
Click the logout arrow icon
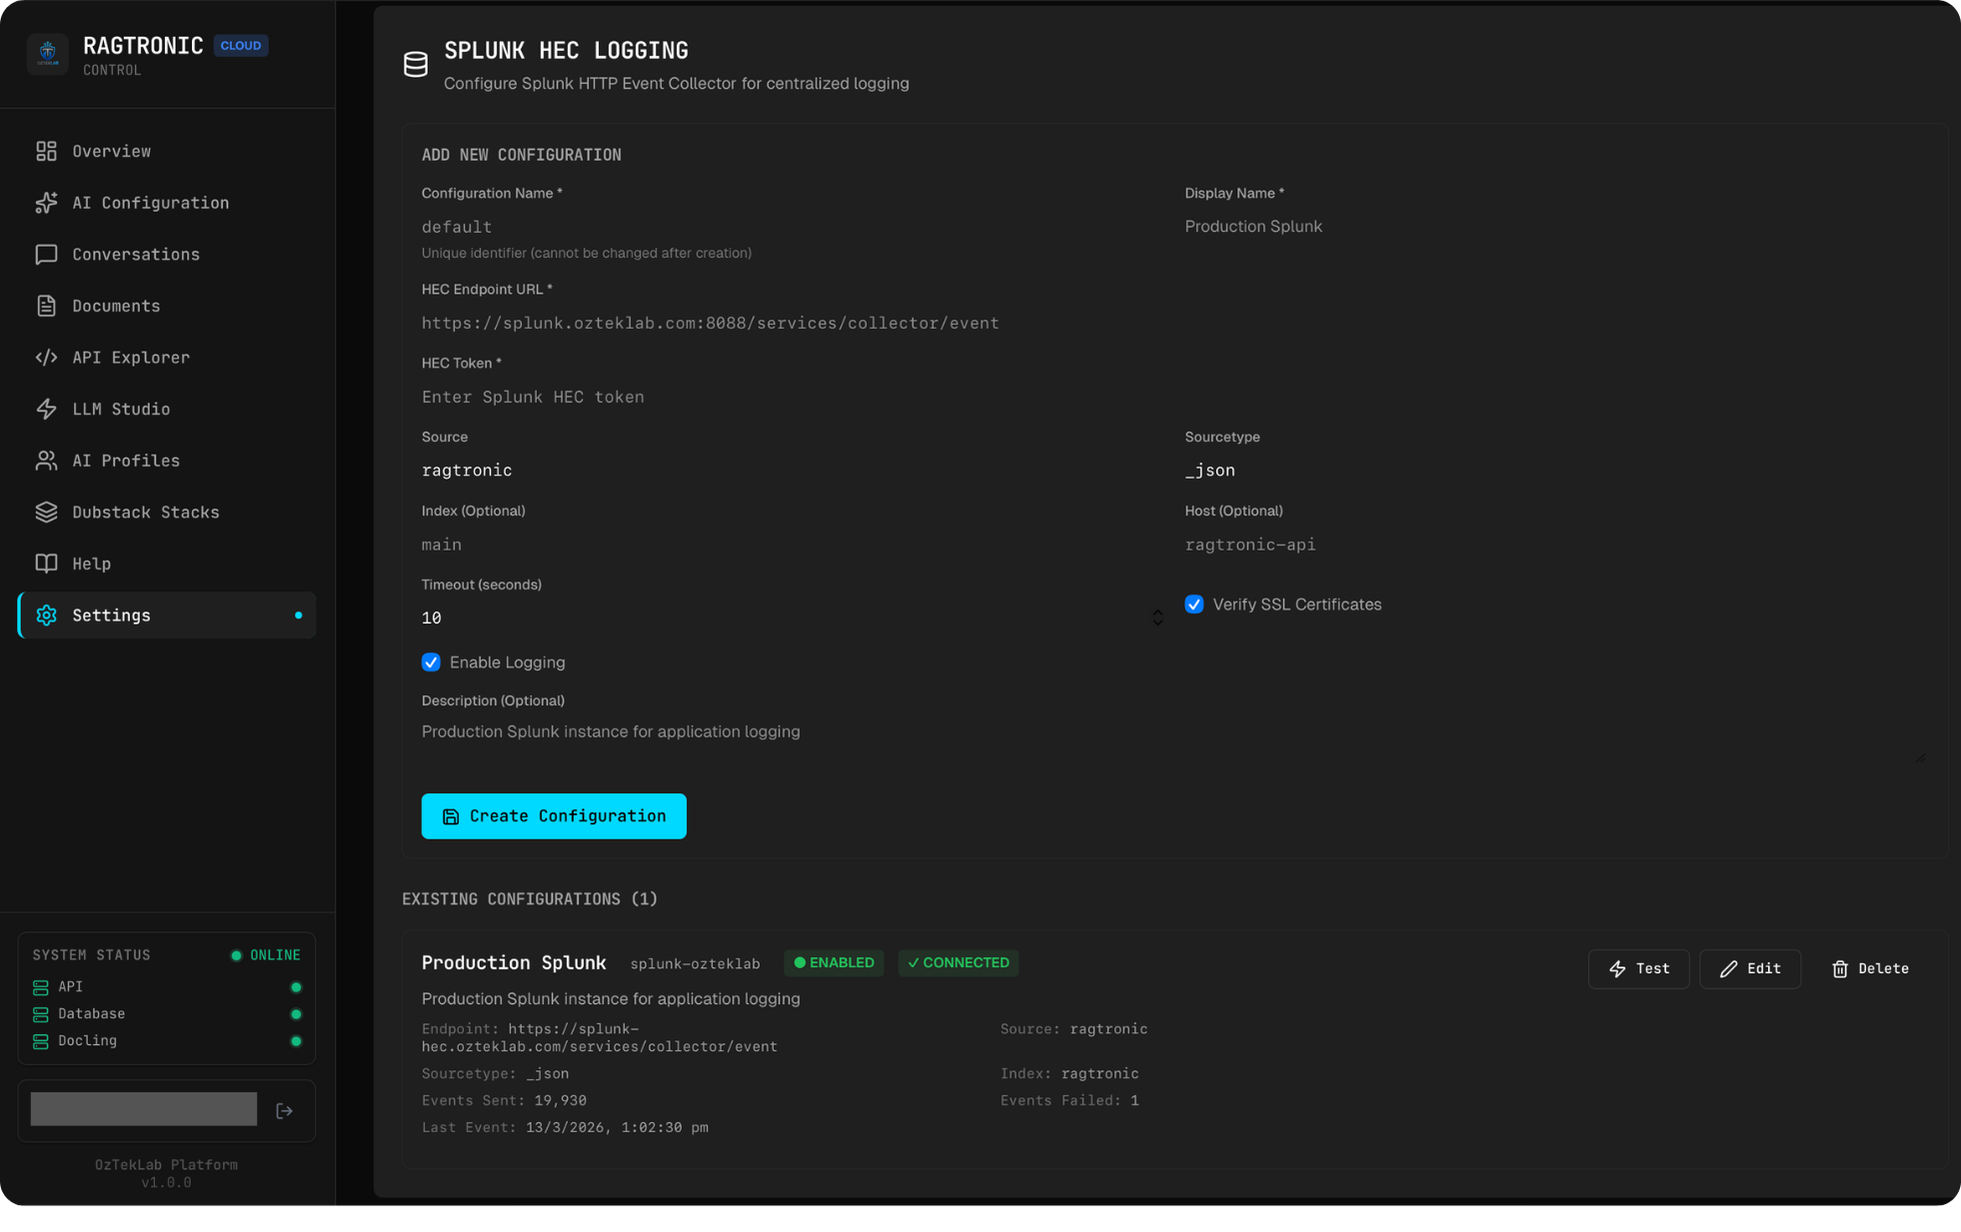(285, 1110)
